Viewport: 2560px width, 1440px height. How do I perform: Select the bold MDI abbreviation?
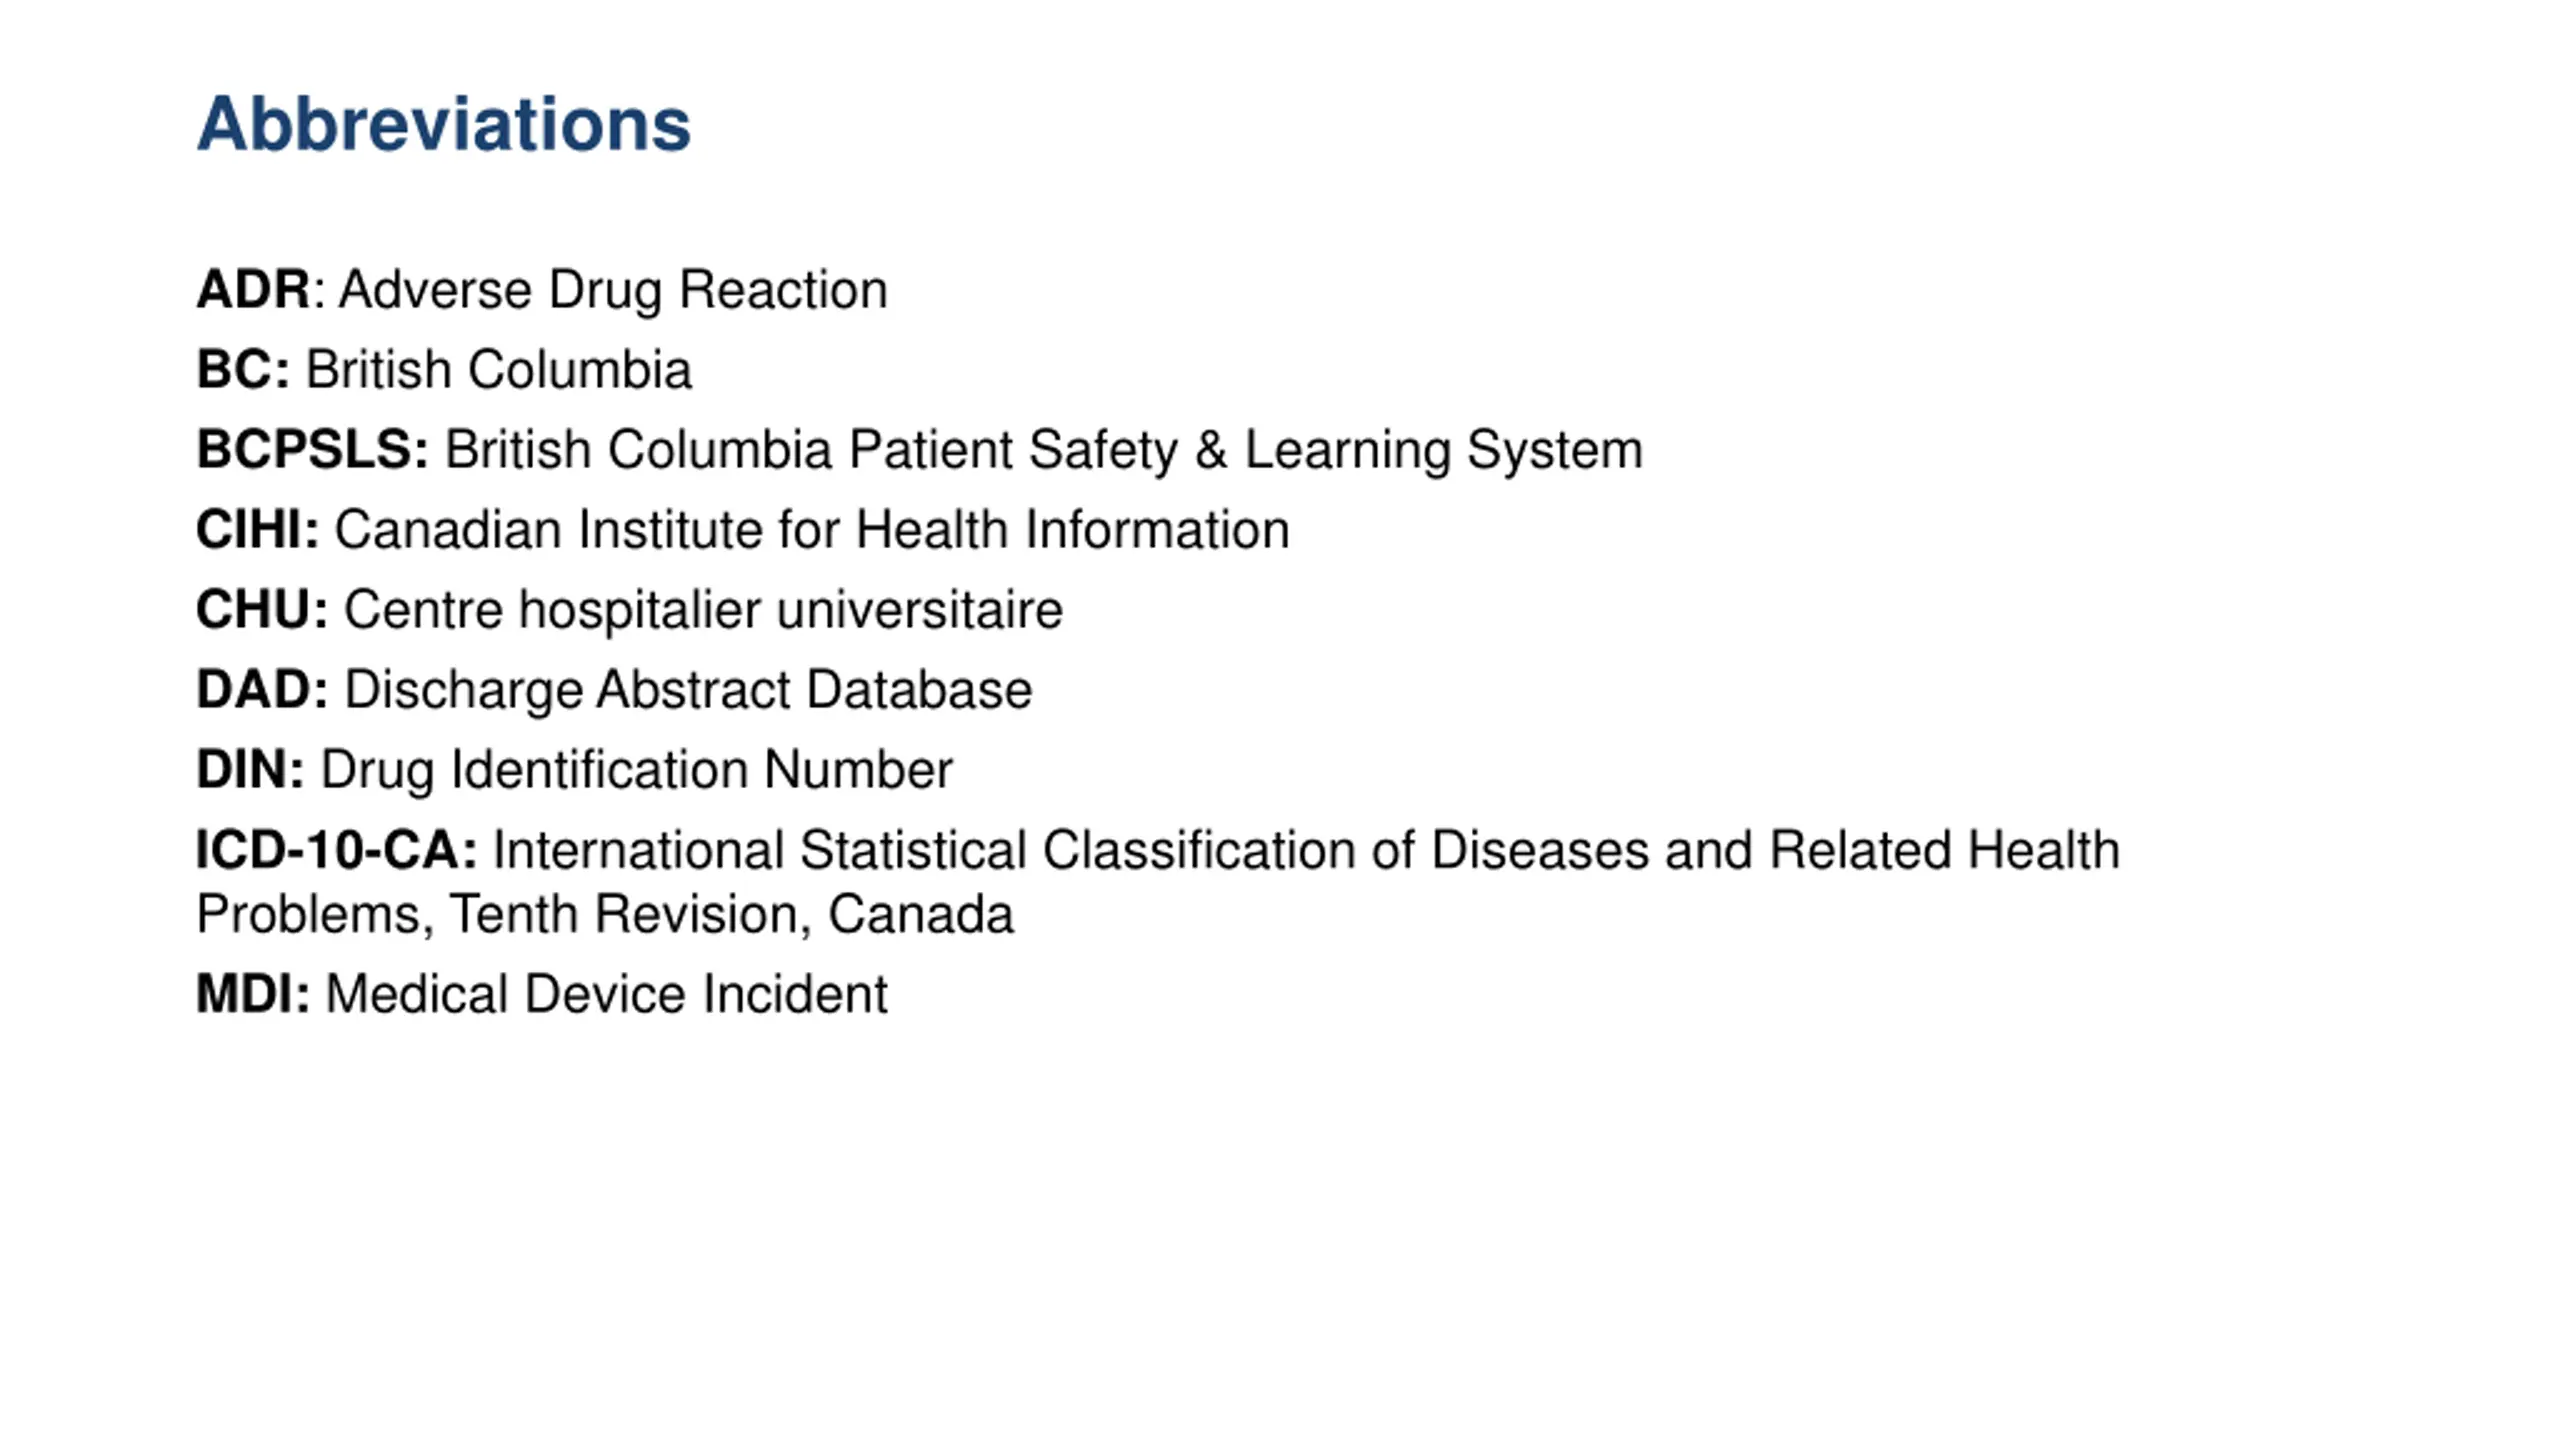click(253, 995)
